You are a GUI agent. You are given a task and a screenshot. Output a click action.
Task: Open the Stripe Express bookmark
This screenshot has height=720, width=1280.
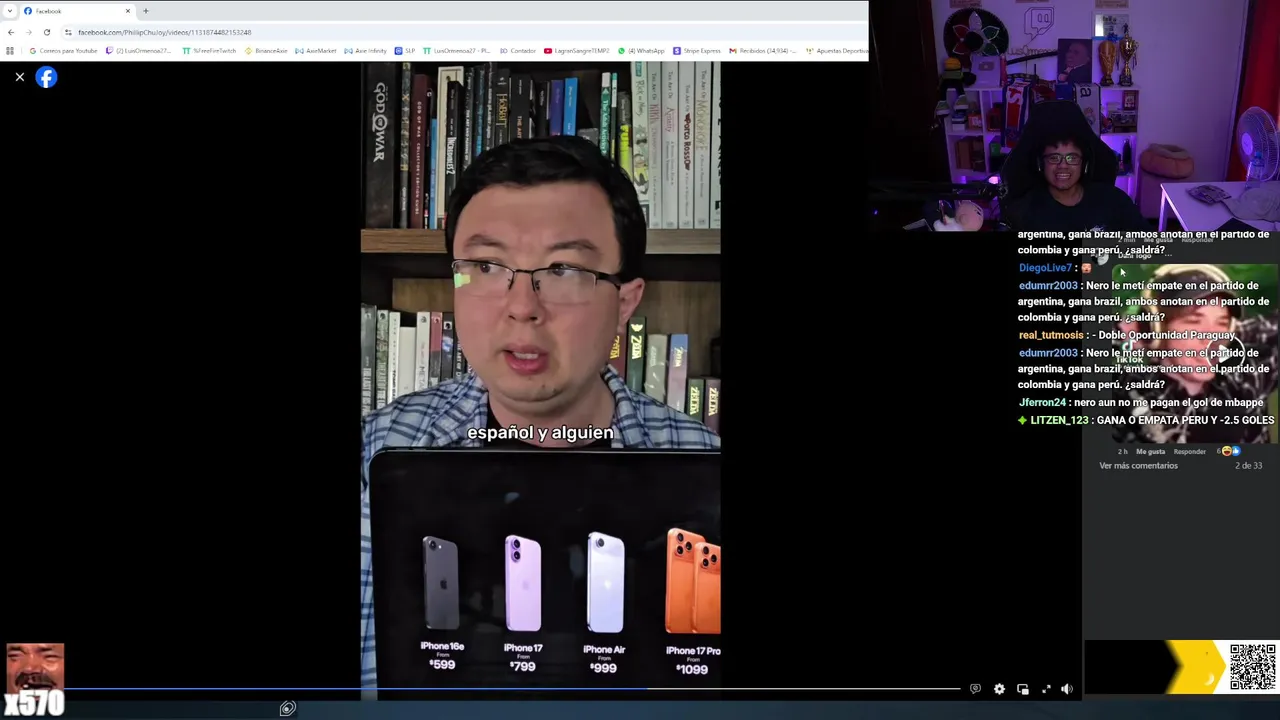click(x=697, y=51)
